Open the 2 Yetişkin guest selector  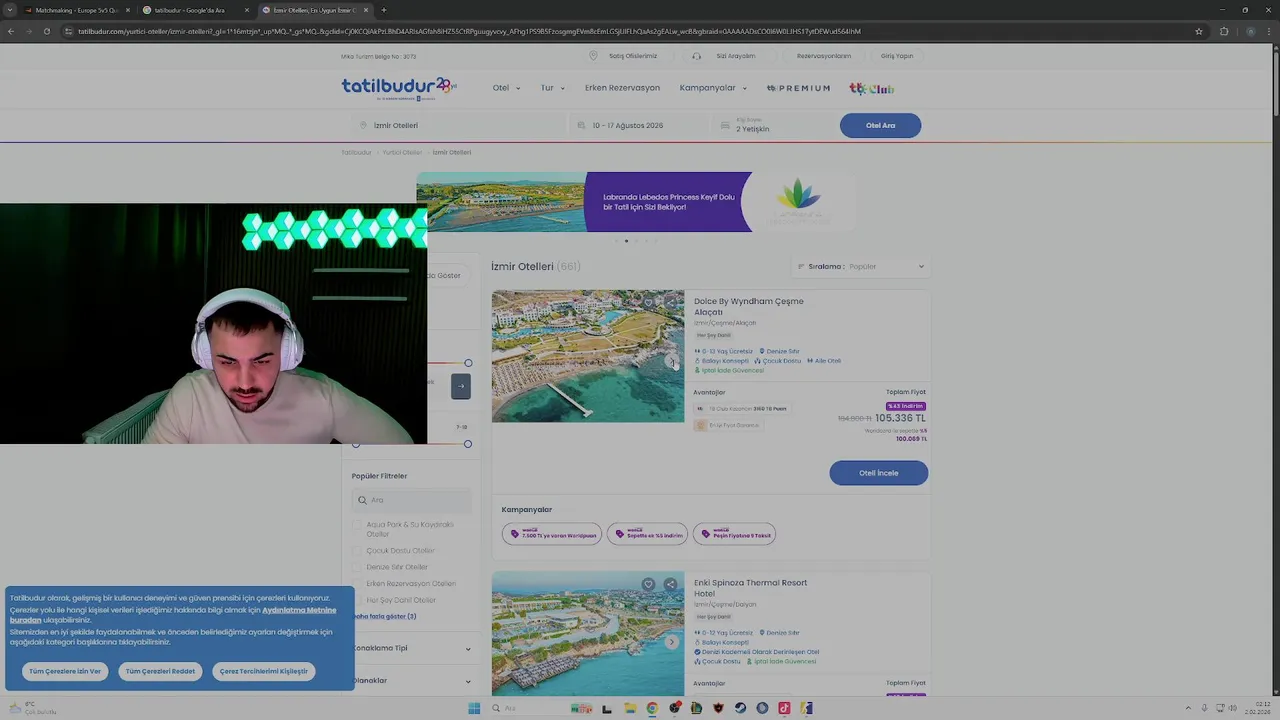tap(770, 125)
